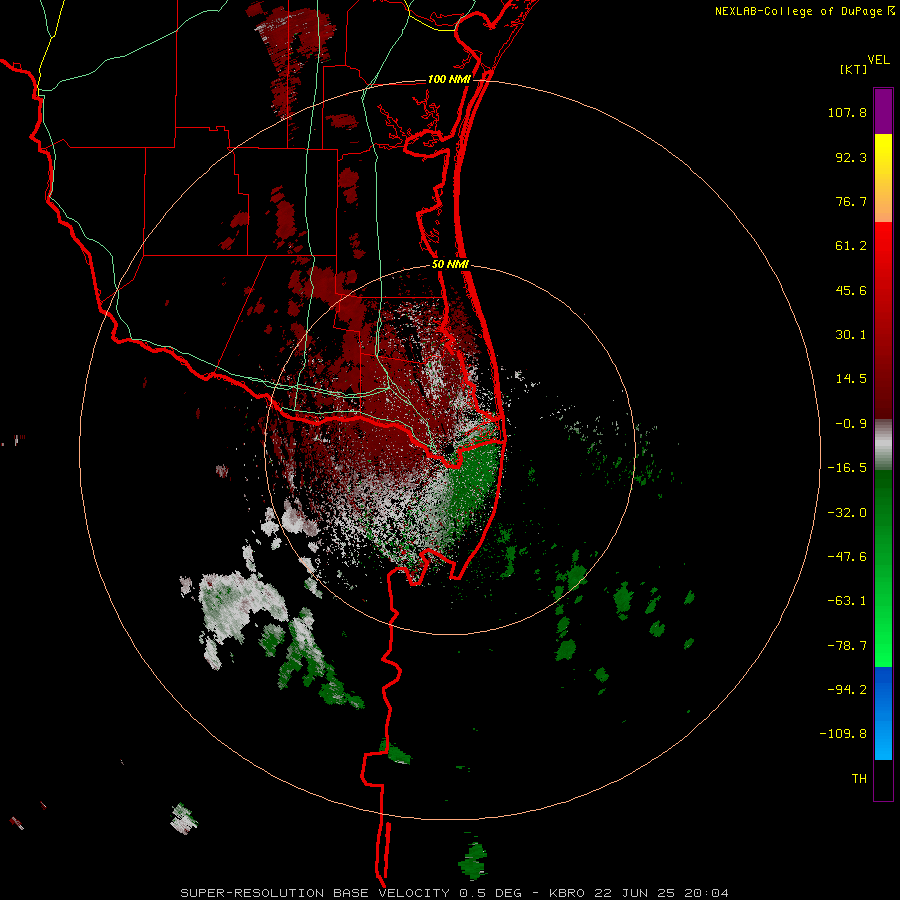The width and height of the screenshot is (900, 900).
Task: Click the "VEL" legend title
Action: [x=879, y=60]
